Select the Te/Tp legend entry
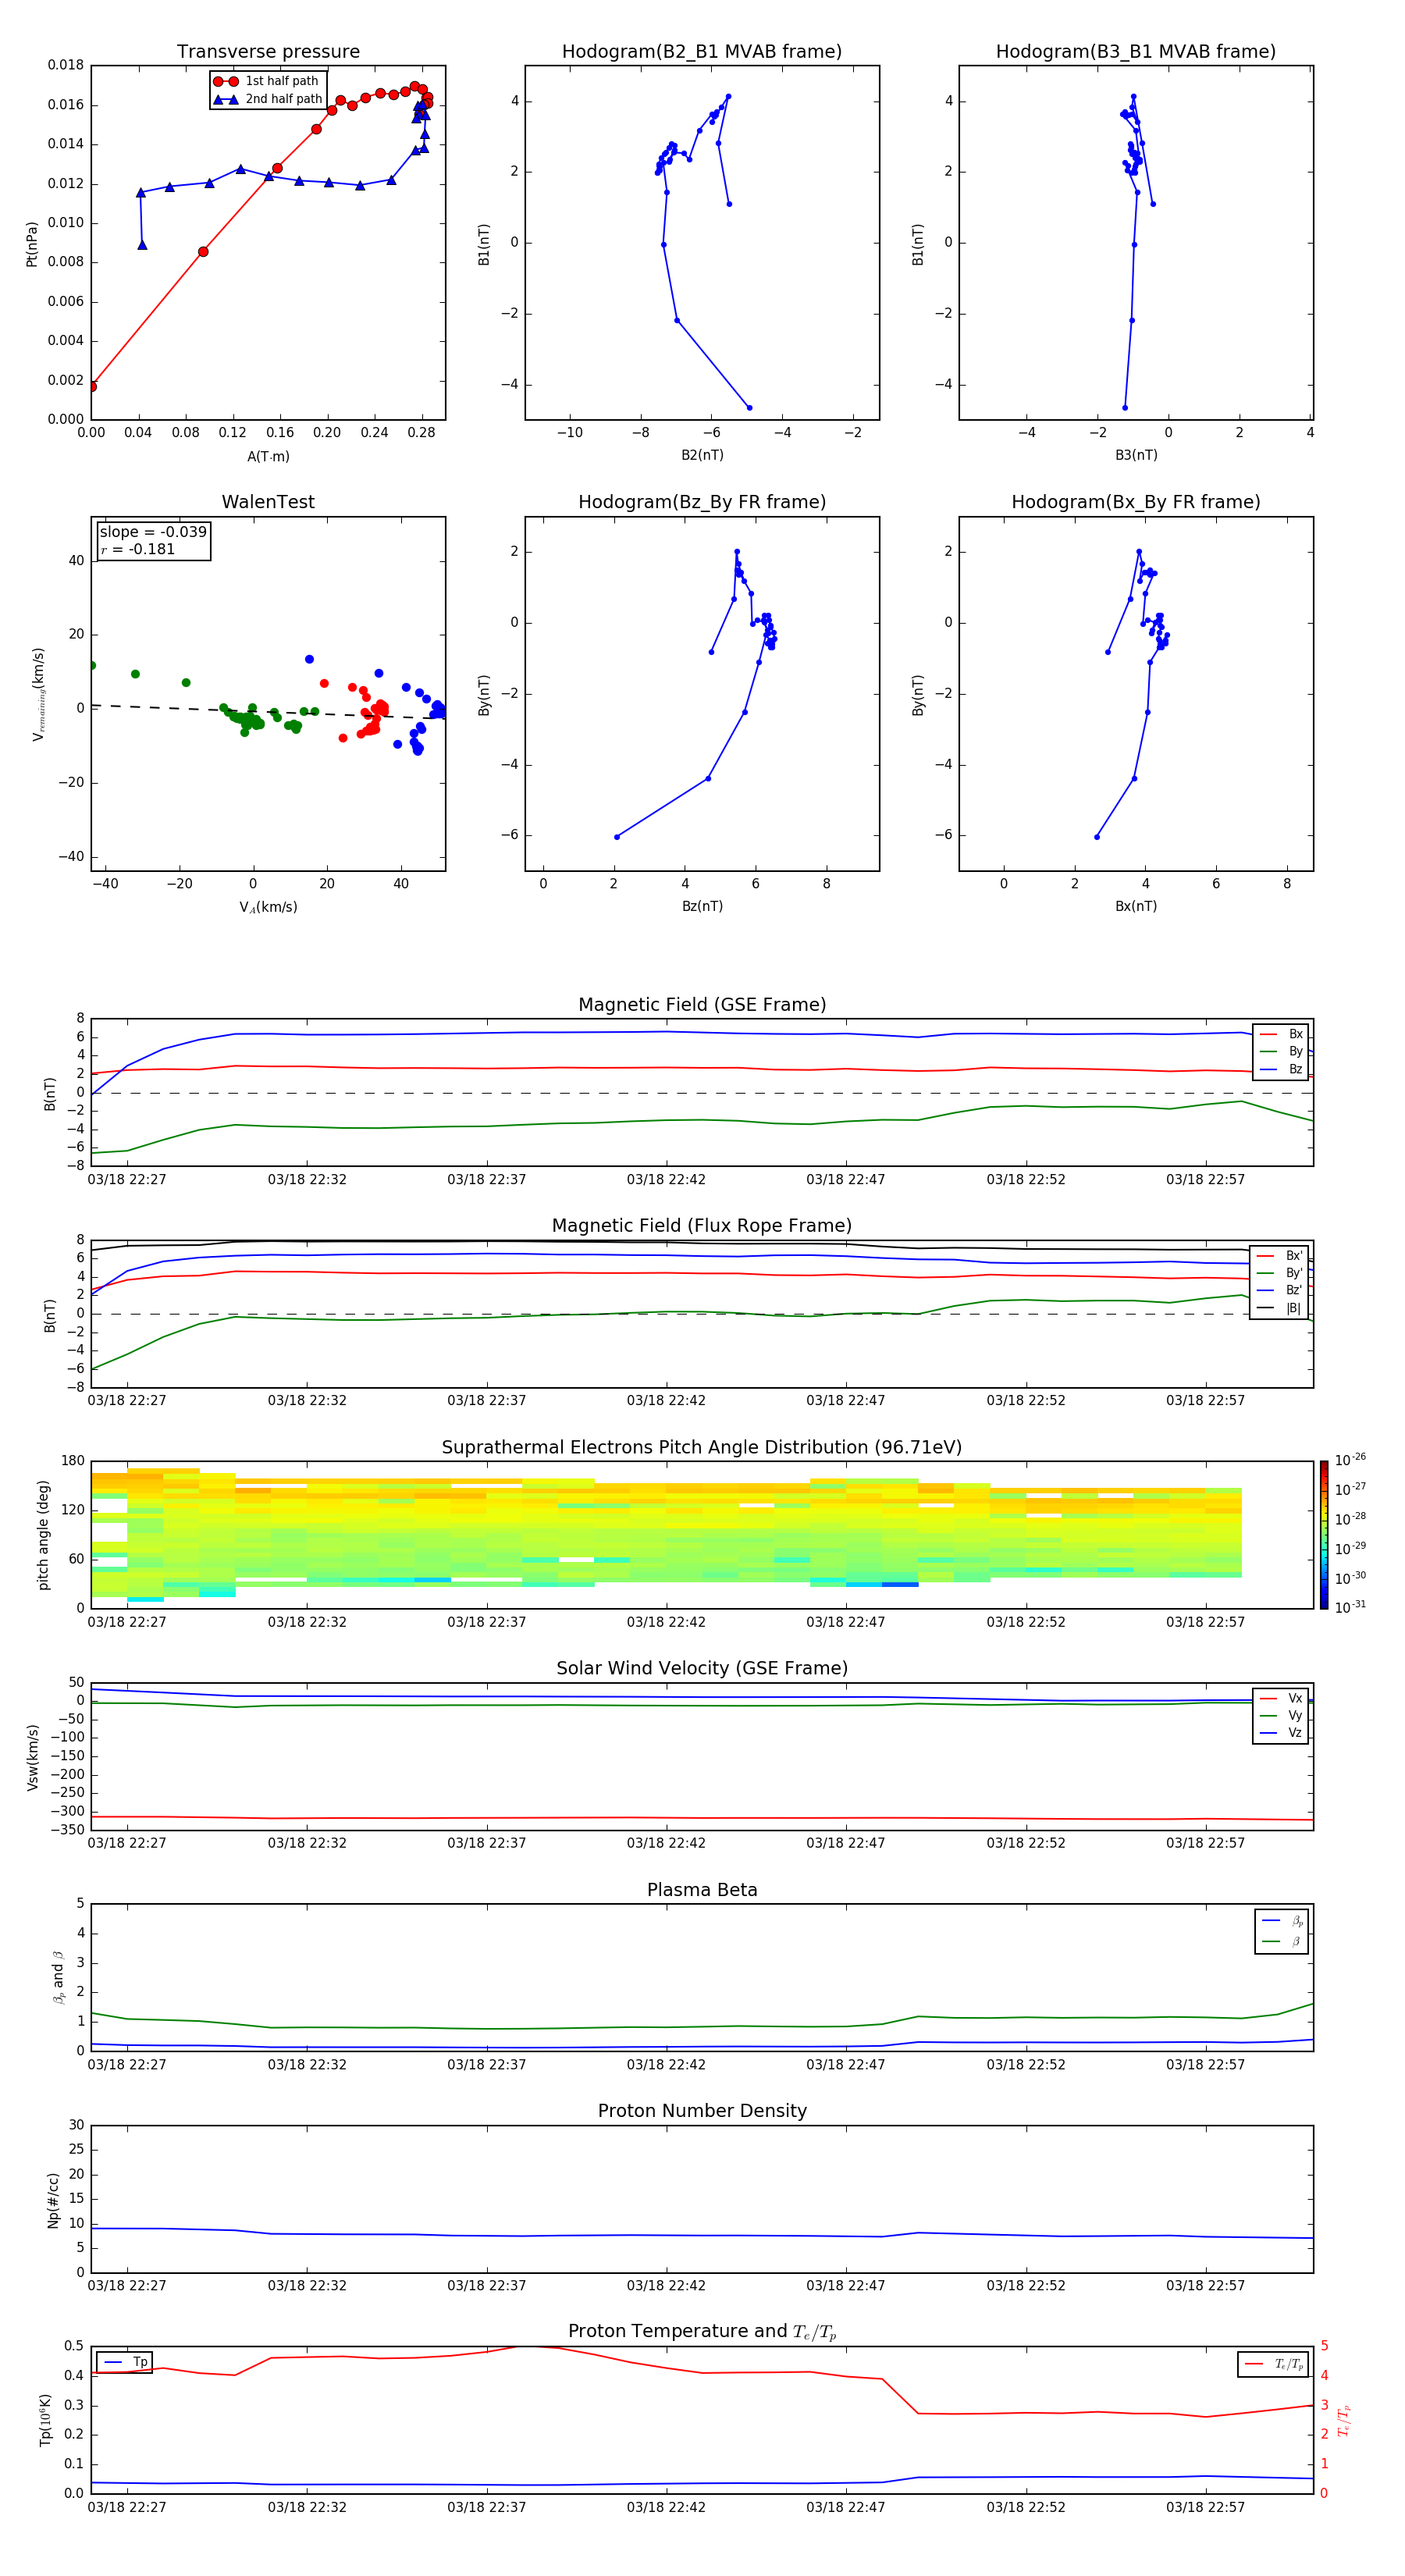 pyautogui.click(x=1274, y=2364)
